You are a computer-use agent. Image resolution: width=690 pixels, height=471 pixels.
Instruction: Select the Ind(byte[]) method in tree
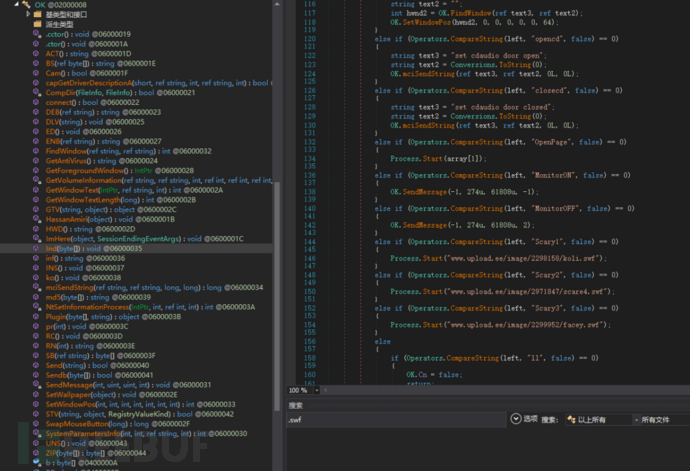[66, 247]
